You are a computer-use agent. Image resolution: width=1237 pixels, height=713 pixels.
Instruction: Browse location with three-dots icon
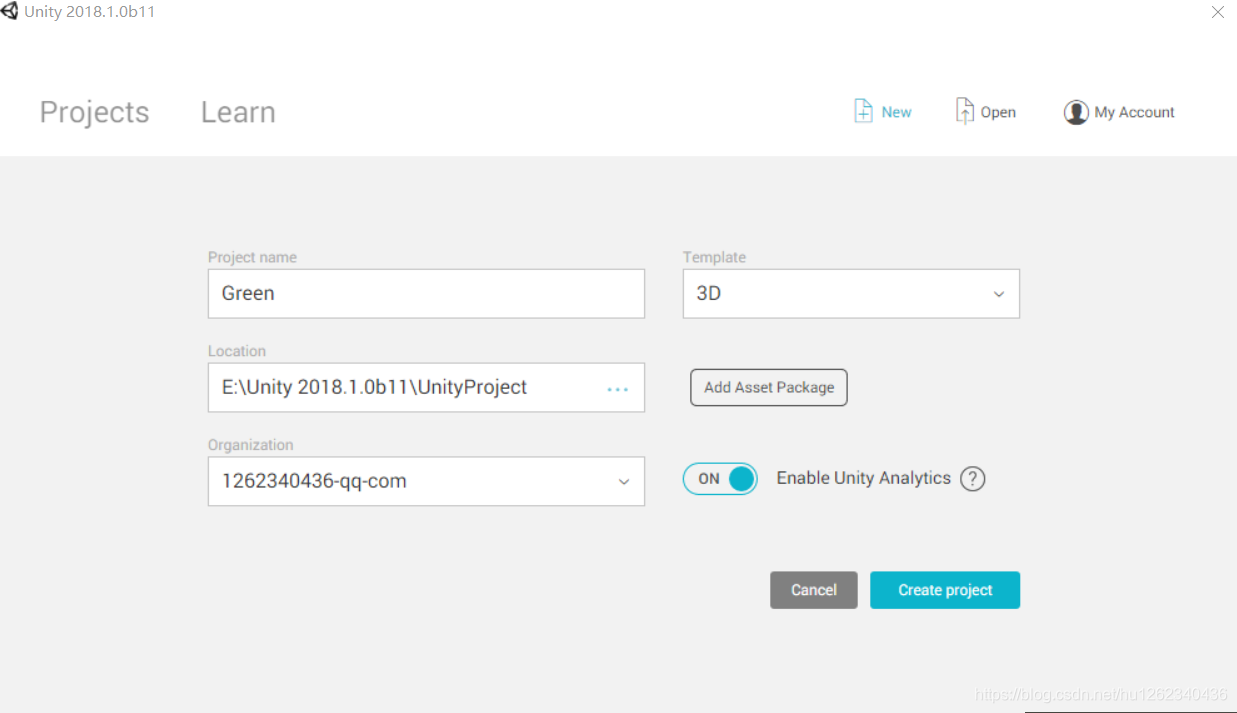[618, 389]
